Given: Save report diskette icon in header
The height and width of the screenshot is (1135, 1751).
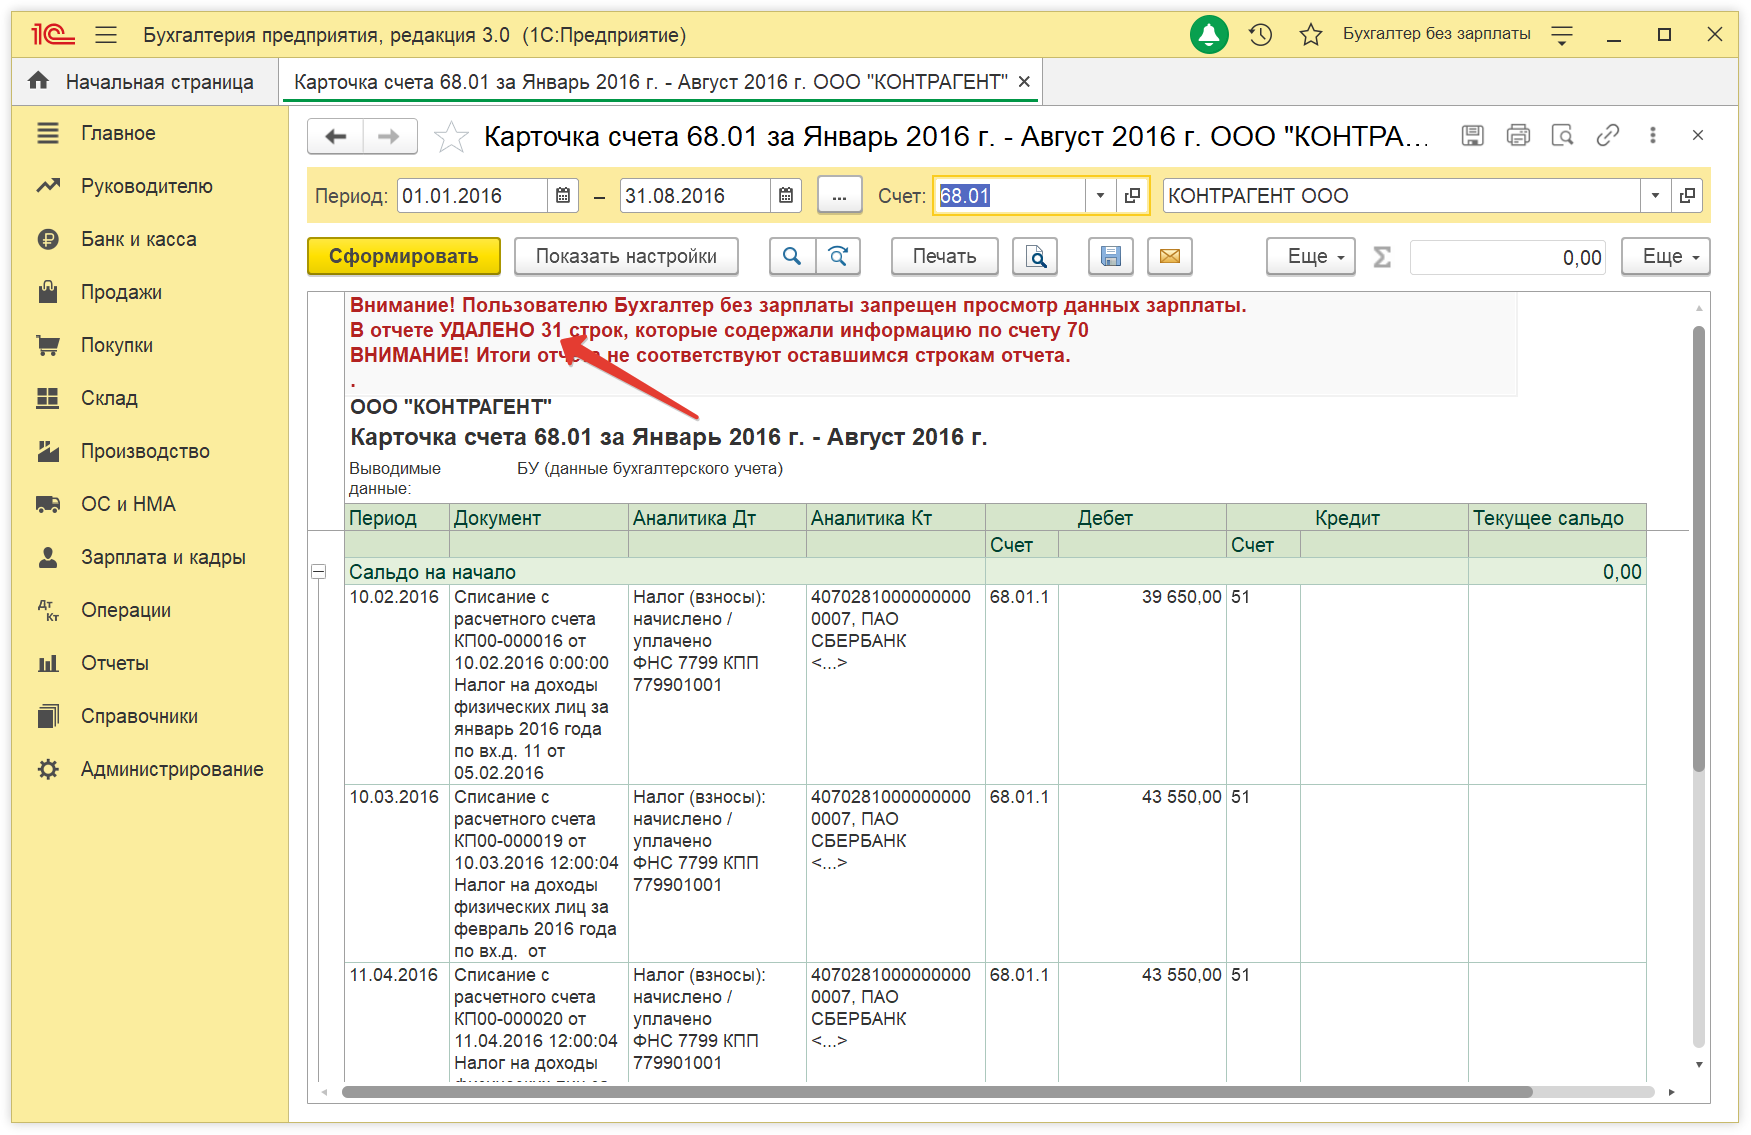Looking at the screenshot, I should [x=1472, y=135].
